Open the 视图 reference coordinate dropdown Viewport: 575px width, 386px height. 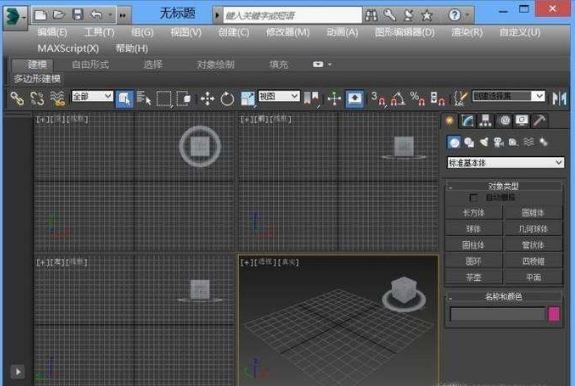[279, 96]
